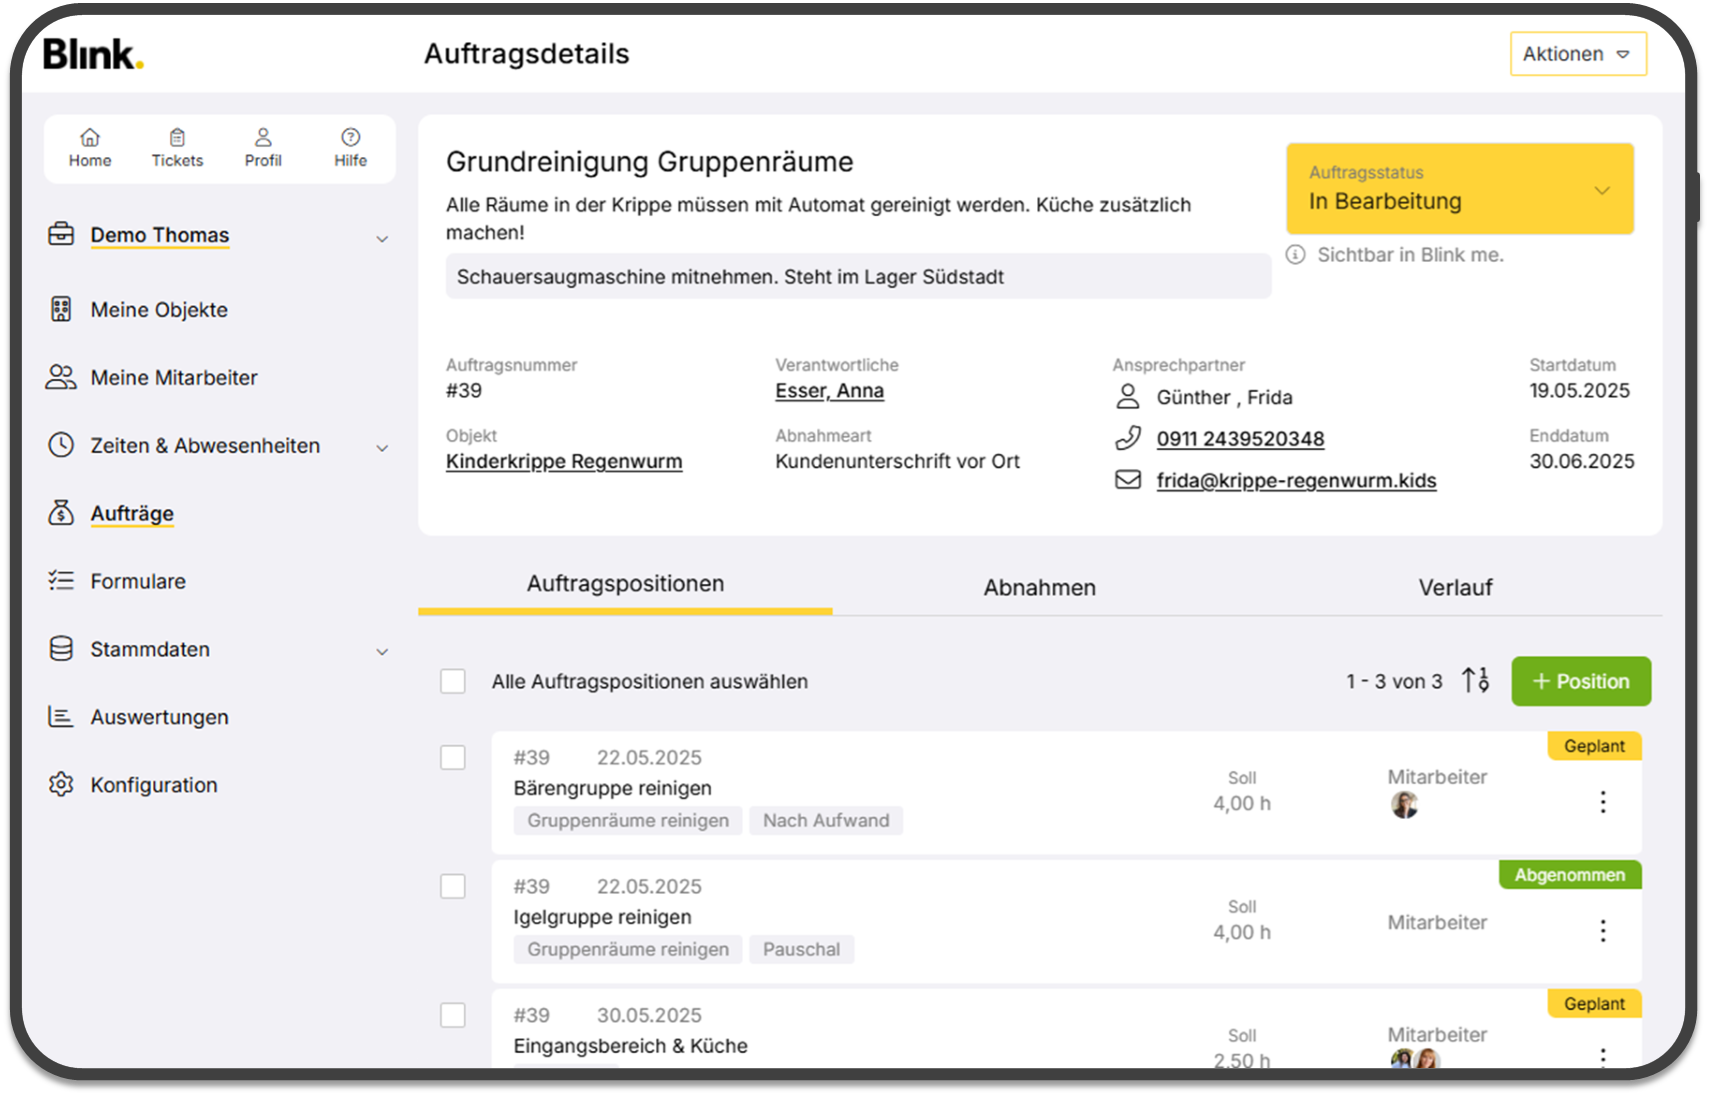The height and width of the screenshot is (1096, 1709).
Task: Open the Aktionen dropdown
Action: pyautogui.click(x=1577, y=54)
